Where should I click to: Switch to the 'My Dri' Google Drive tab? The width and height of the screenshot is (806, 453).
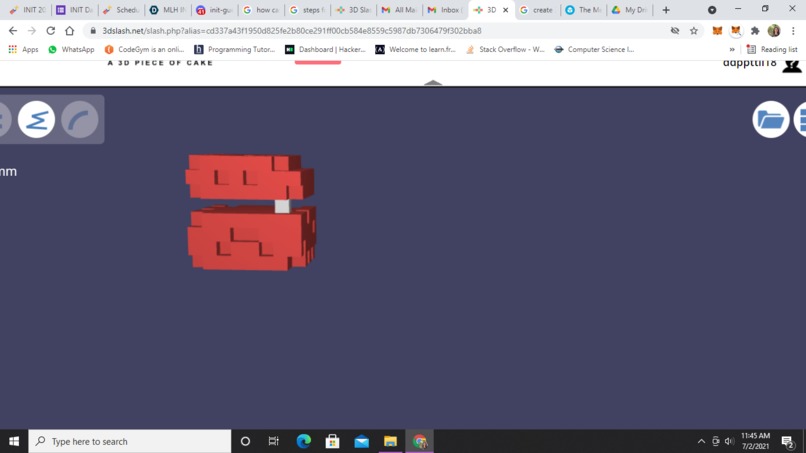[x=629, y=10]
